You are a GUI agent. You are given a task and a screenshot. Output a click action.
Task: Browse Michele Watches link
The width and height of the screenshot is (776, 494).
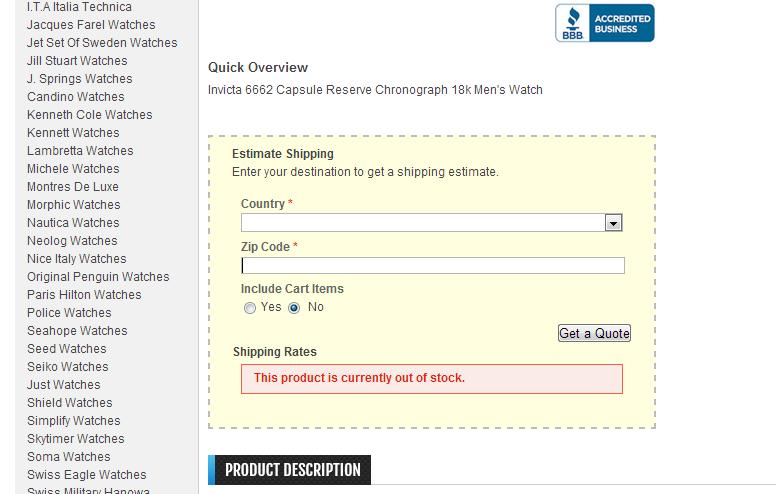coord(73,169)
